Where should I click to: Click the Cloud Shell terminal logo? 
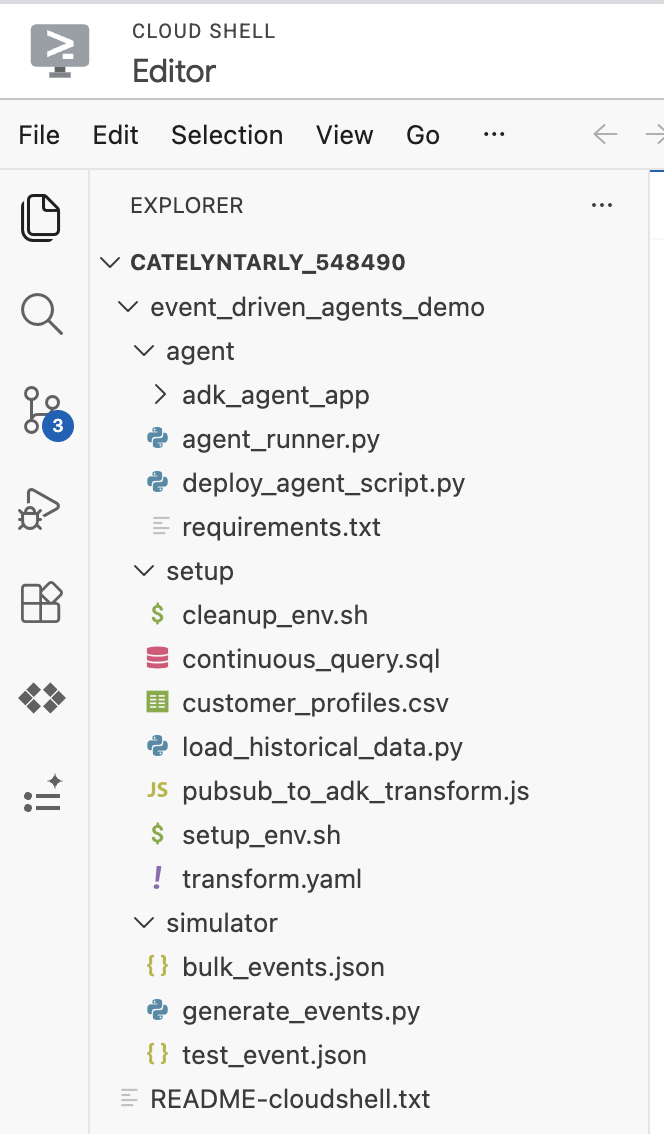57,50
